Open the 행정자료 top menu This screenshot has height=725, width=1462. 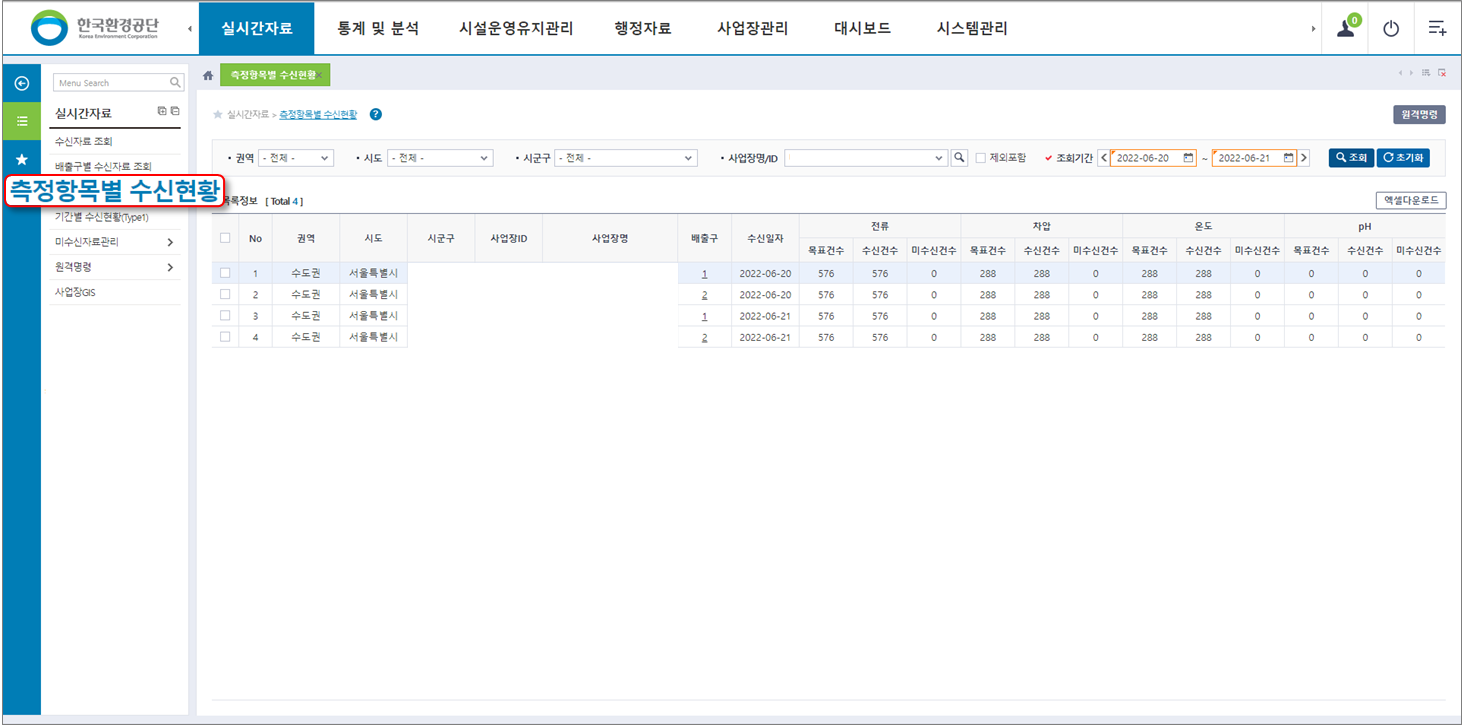pos(643,29)
